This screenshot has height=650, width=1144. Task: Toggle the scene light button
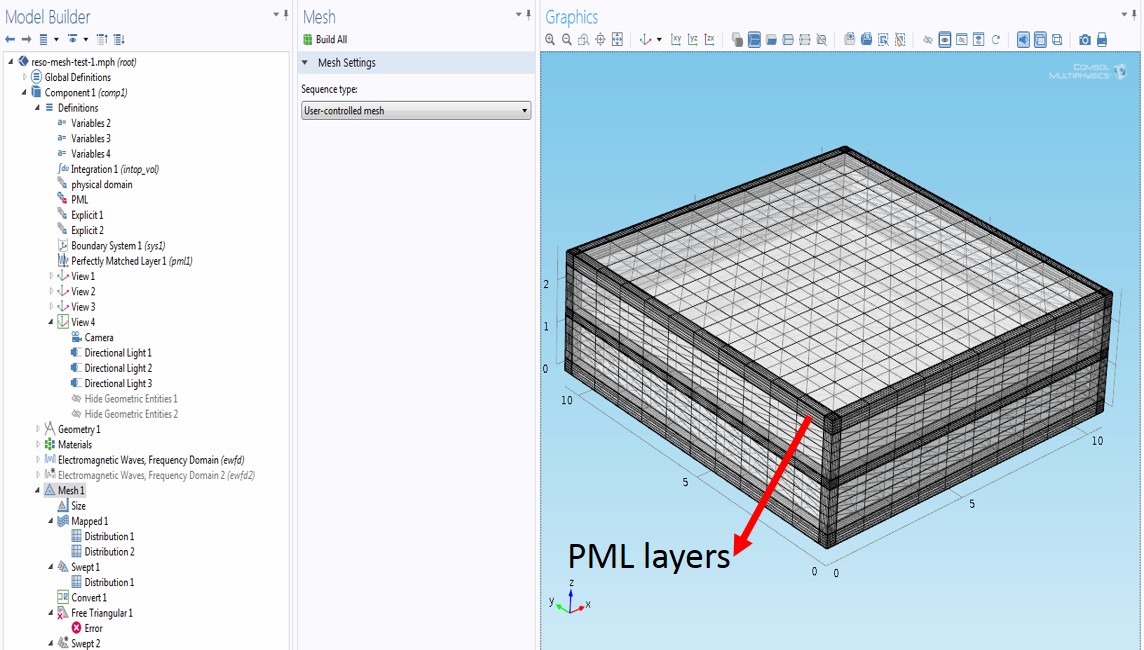[1023, 40]
